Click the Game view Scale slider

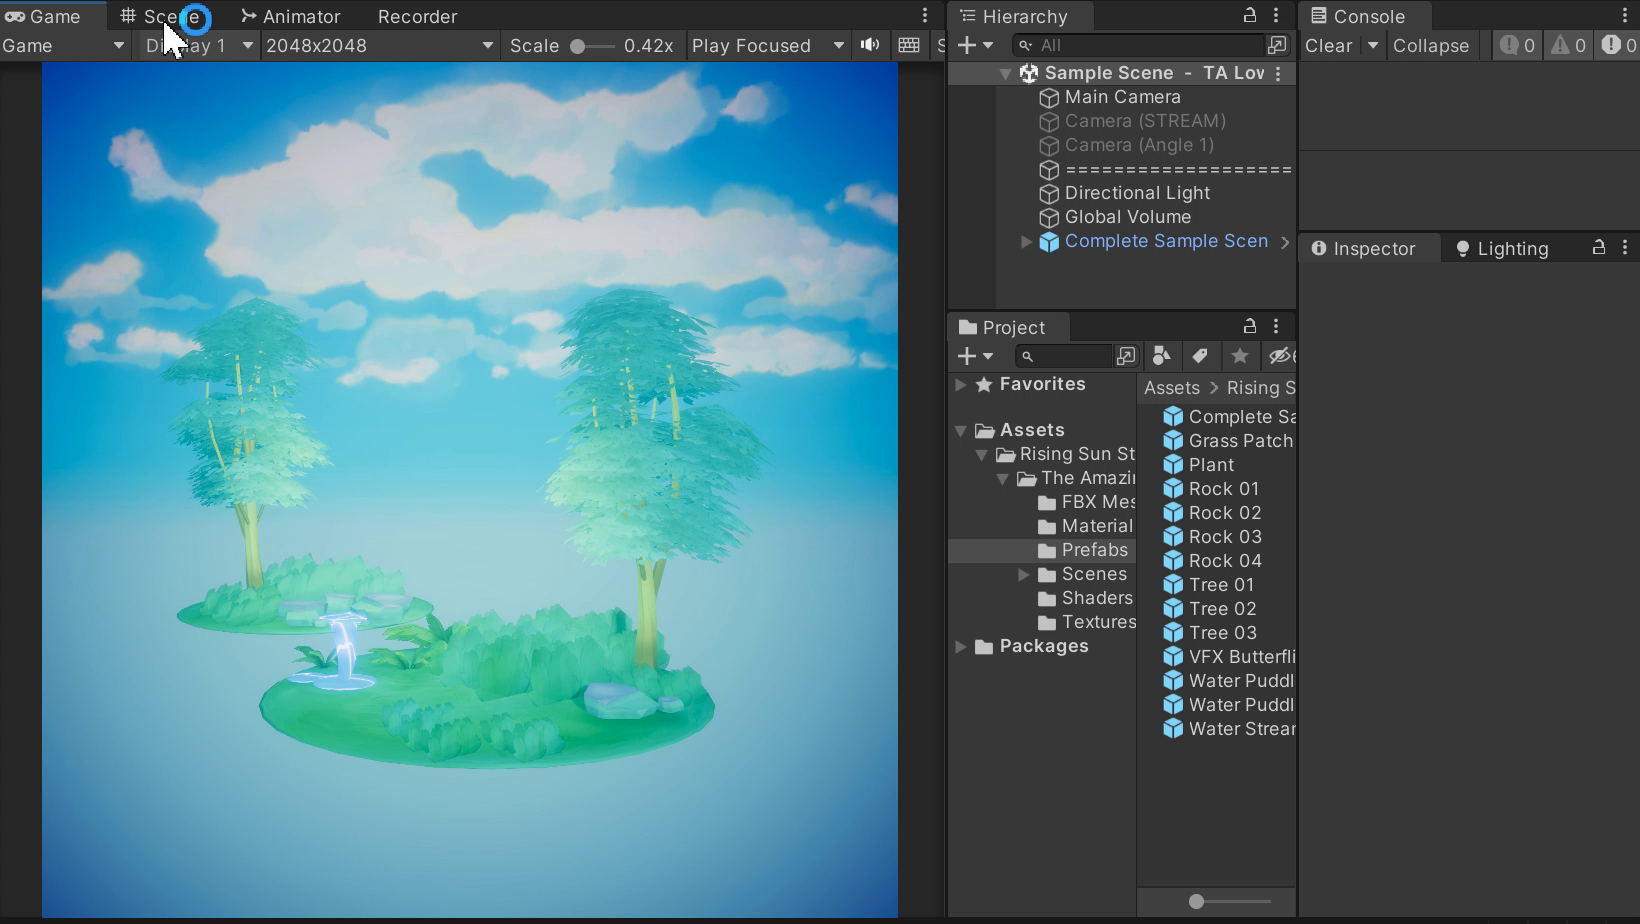(x=593, y=46)
